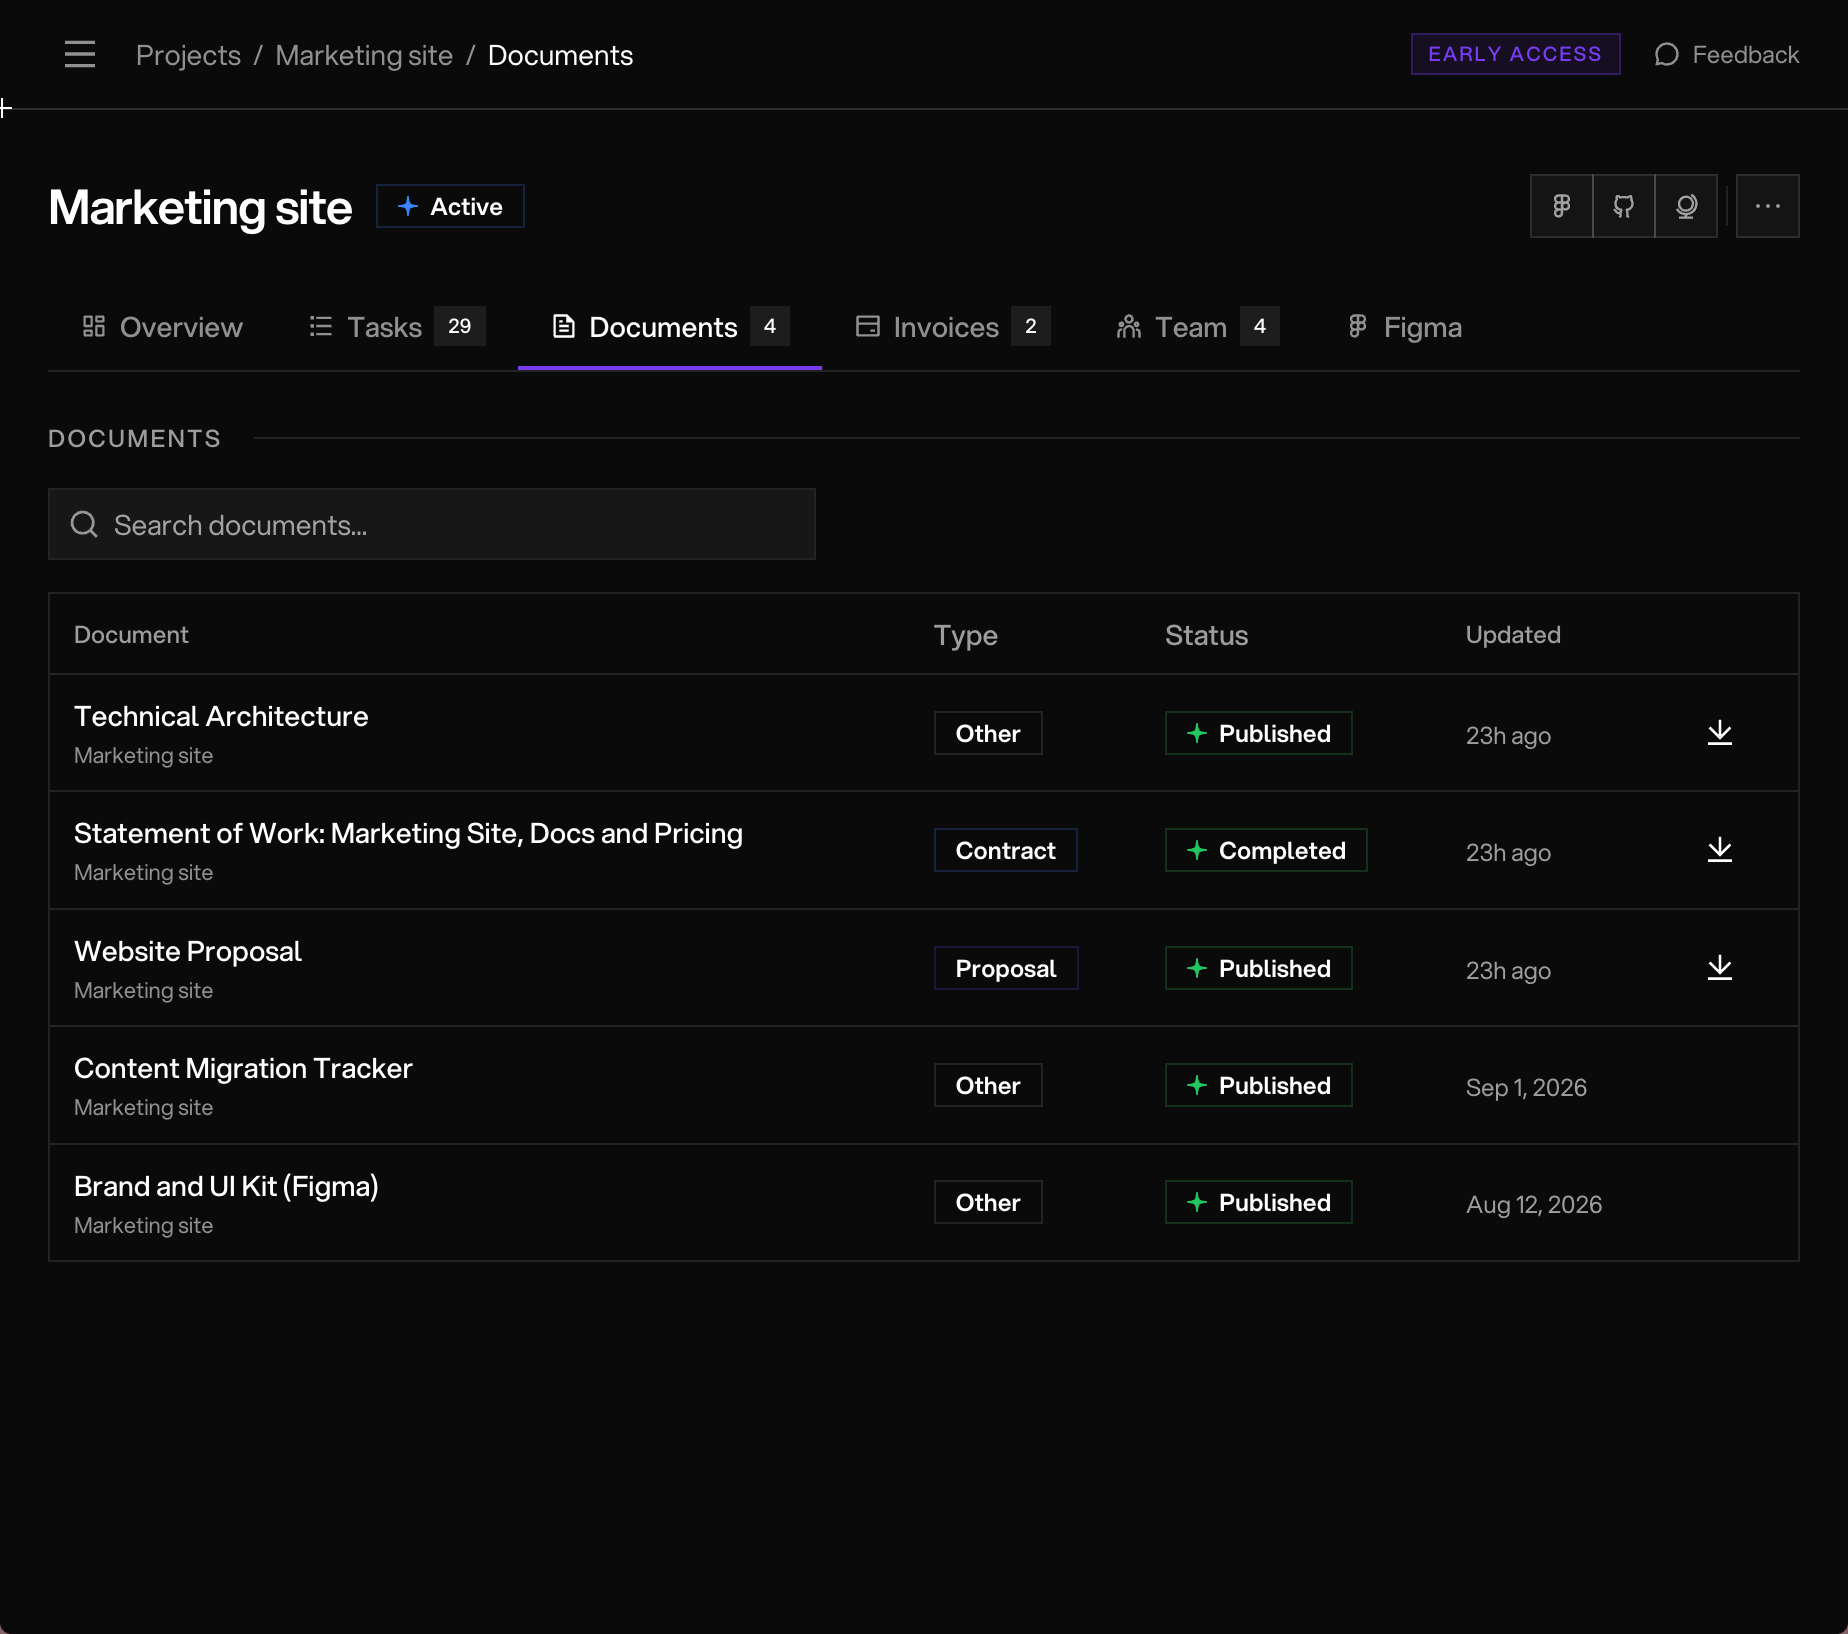Open Statement of Work: Marketing Site, Docs and Pricing

[x=408, y=833]
